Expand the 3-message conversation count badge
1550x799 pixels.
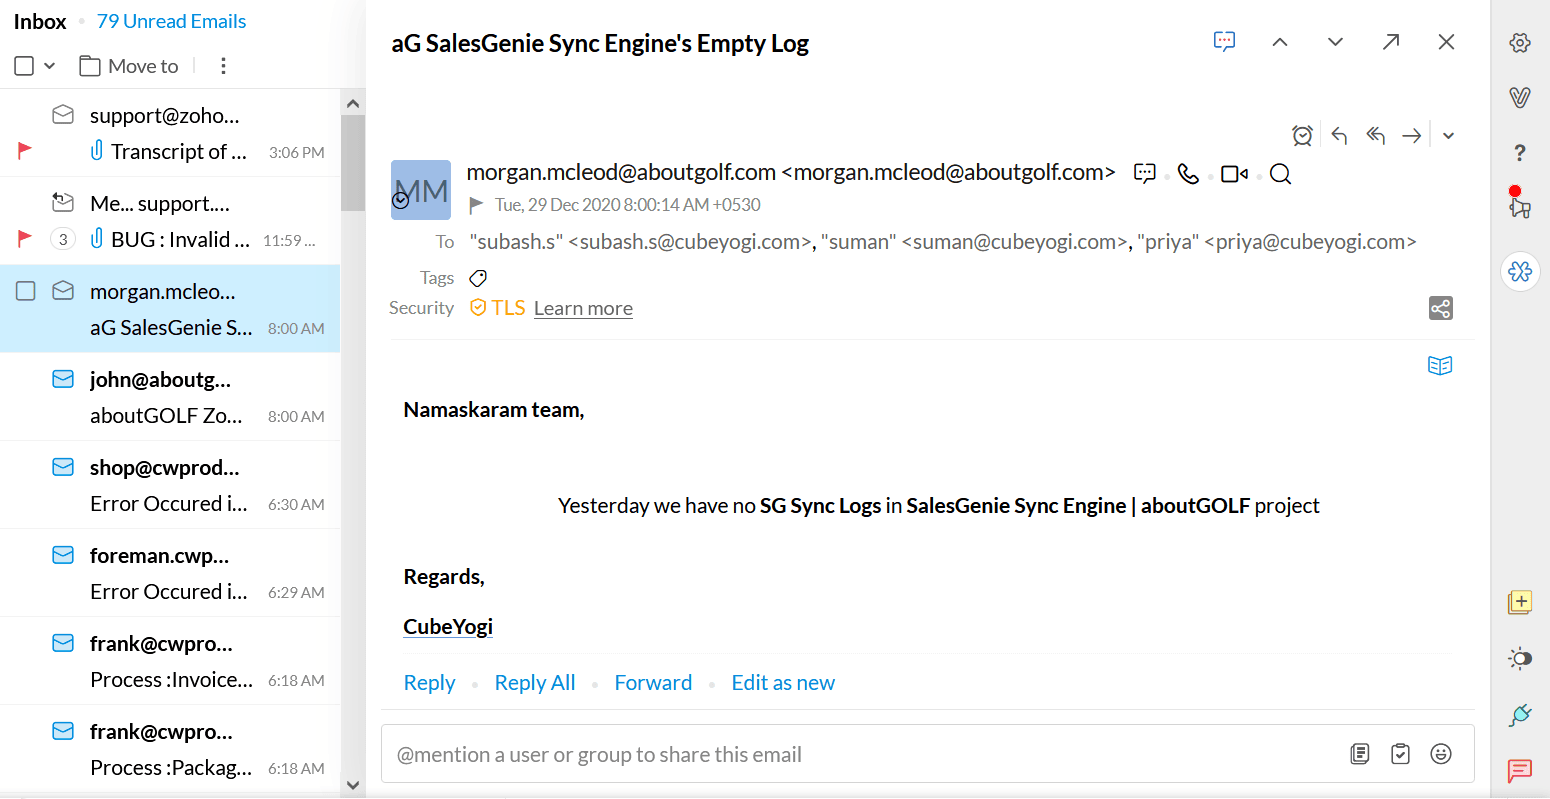tap(63, 239)
